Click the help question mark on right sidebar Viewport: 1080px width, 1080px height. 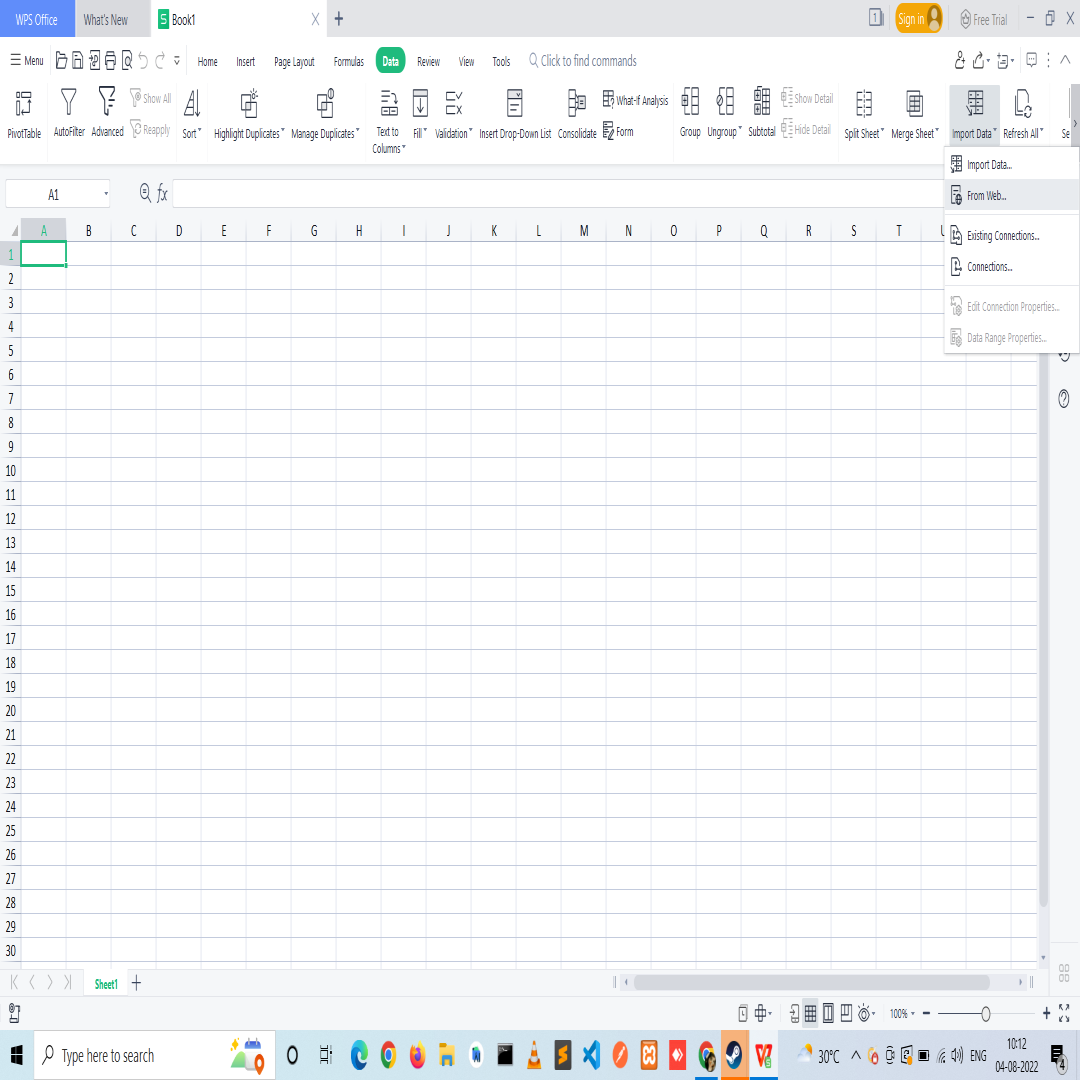click(1064, 398)
